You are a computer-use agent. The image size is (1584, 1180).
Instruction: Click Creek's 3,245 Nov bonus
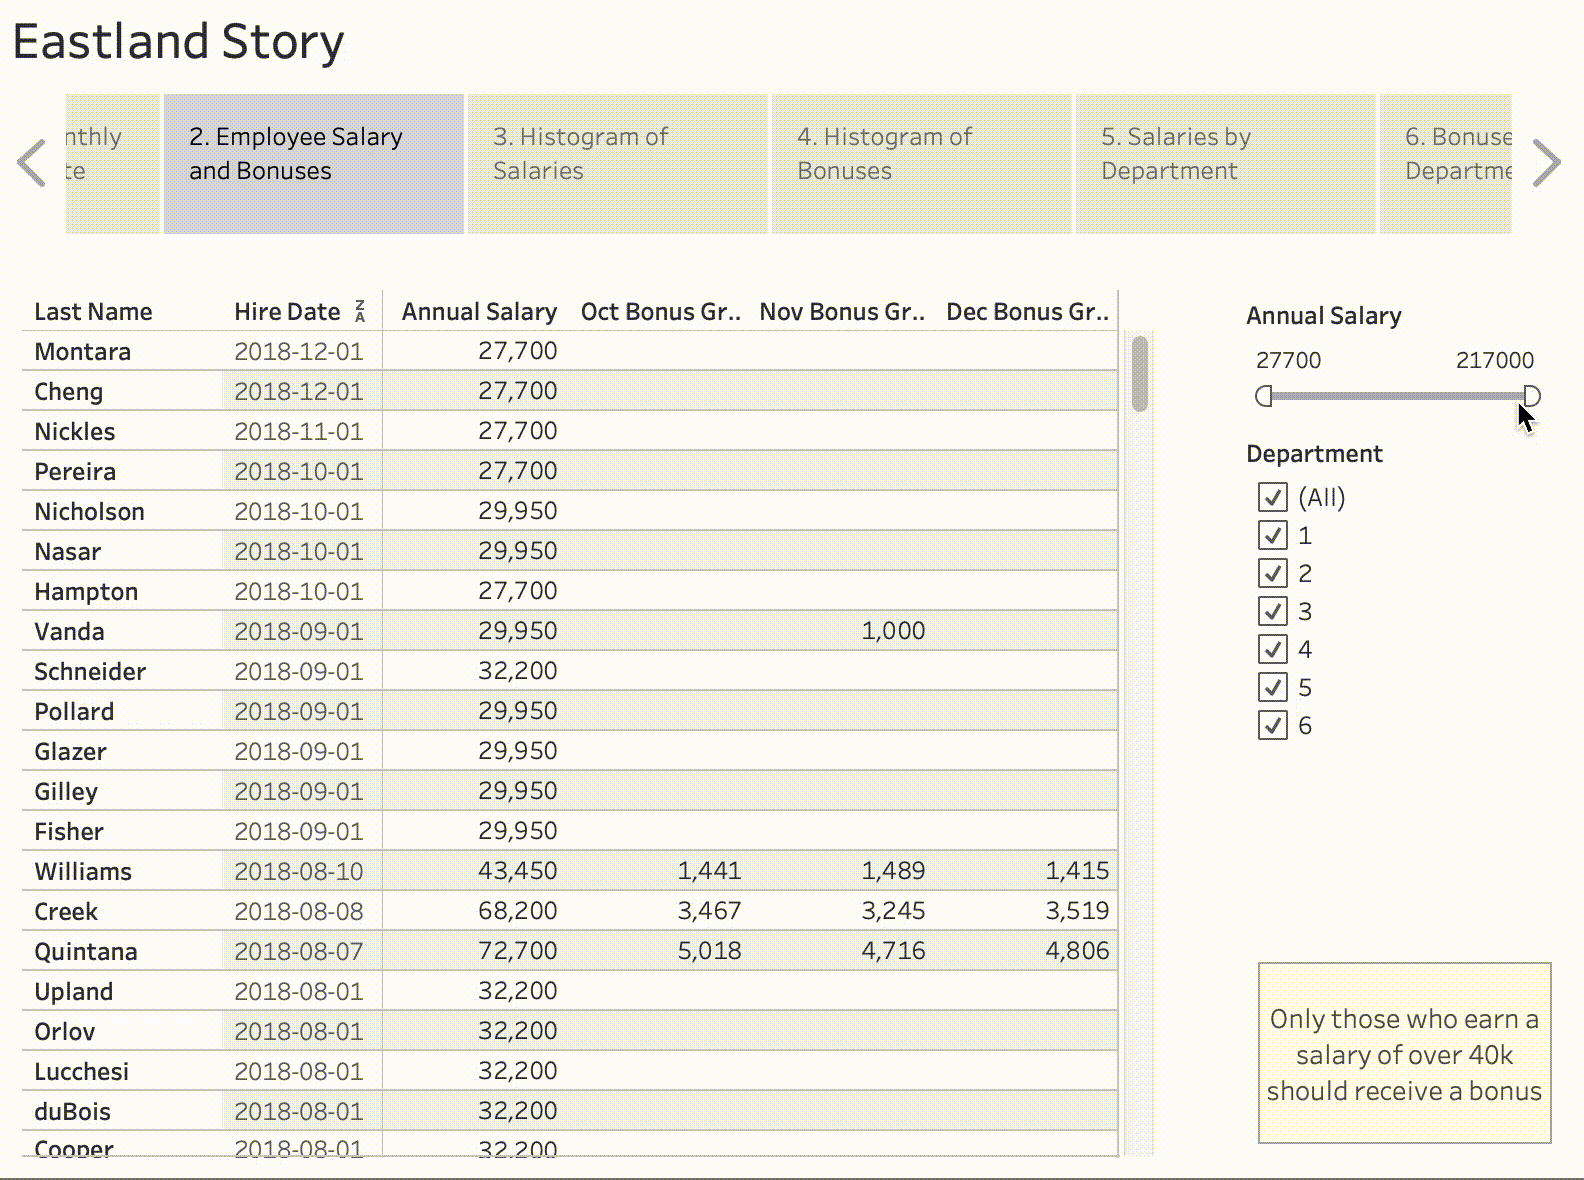point(893,911)
